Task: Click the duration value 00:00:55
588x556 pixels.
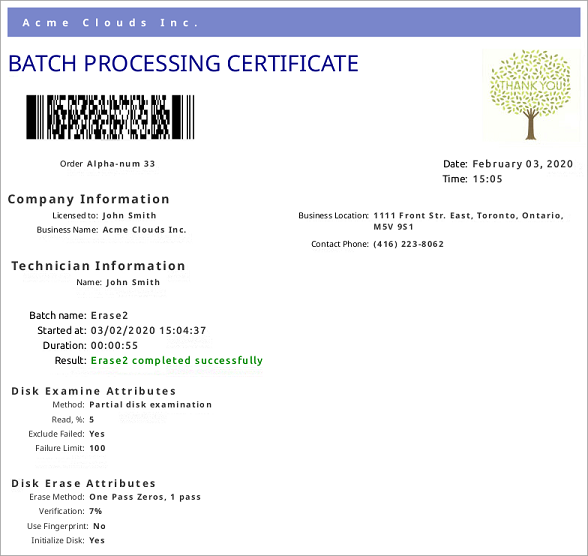Action: [x=114, y=346]
